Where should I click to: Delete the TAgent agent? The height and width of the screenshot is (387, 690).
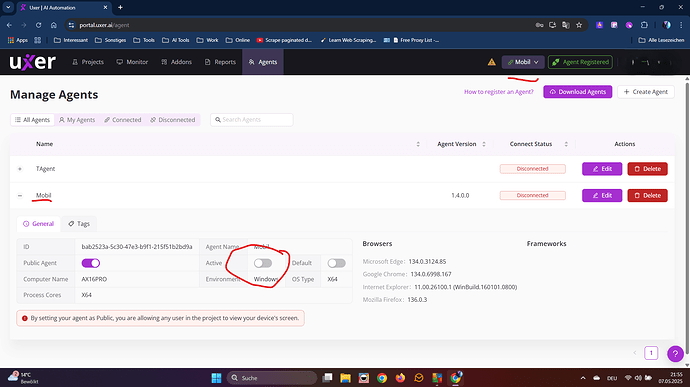click(647, 169)
